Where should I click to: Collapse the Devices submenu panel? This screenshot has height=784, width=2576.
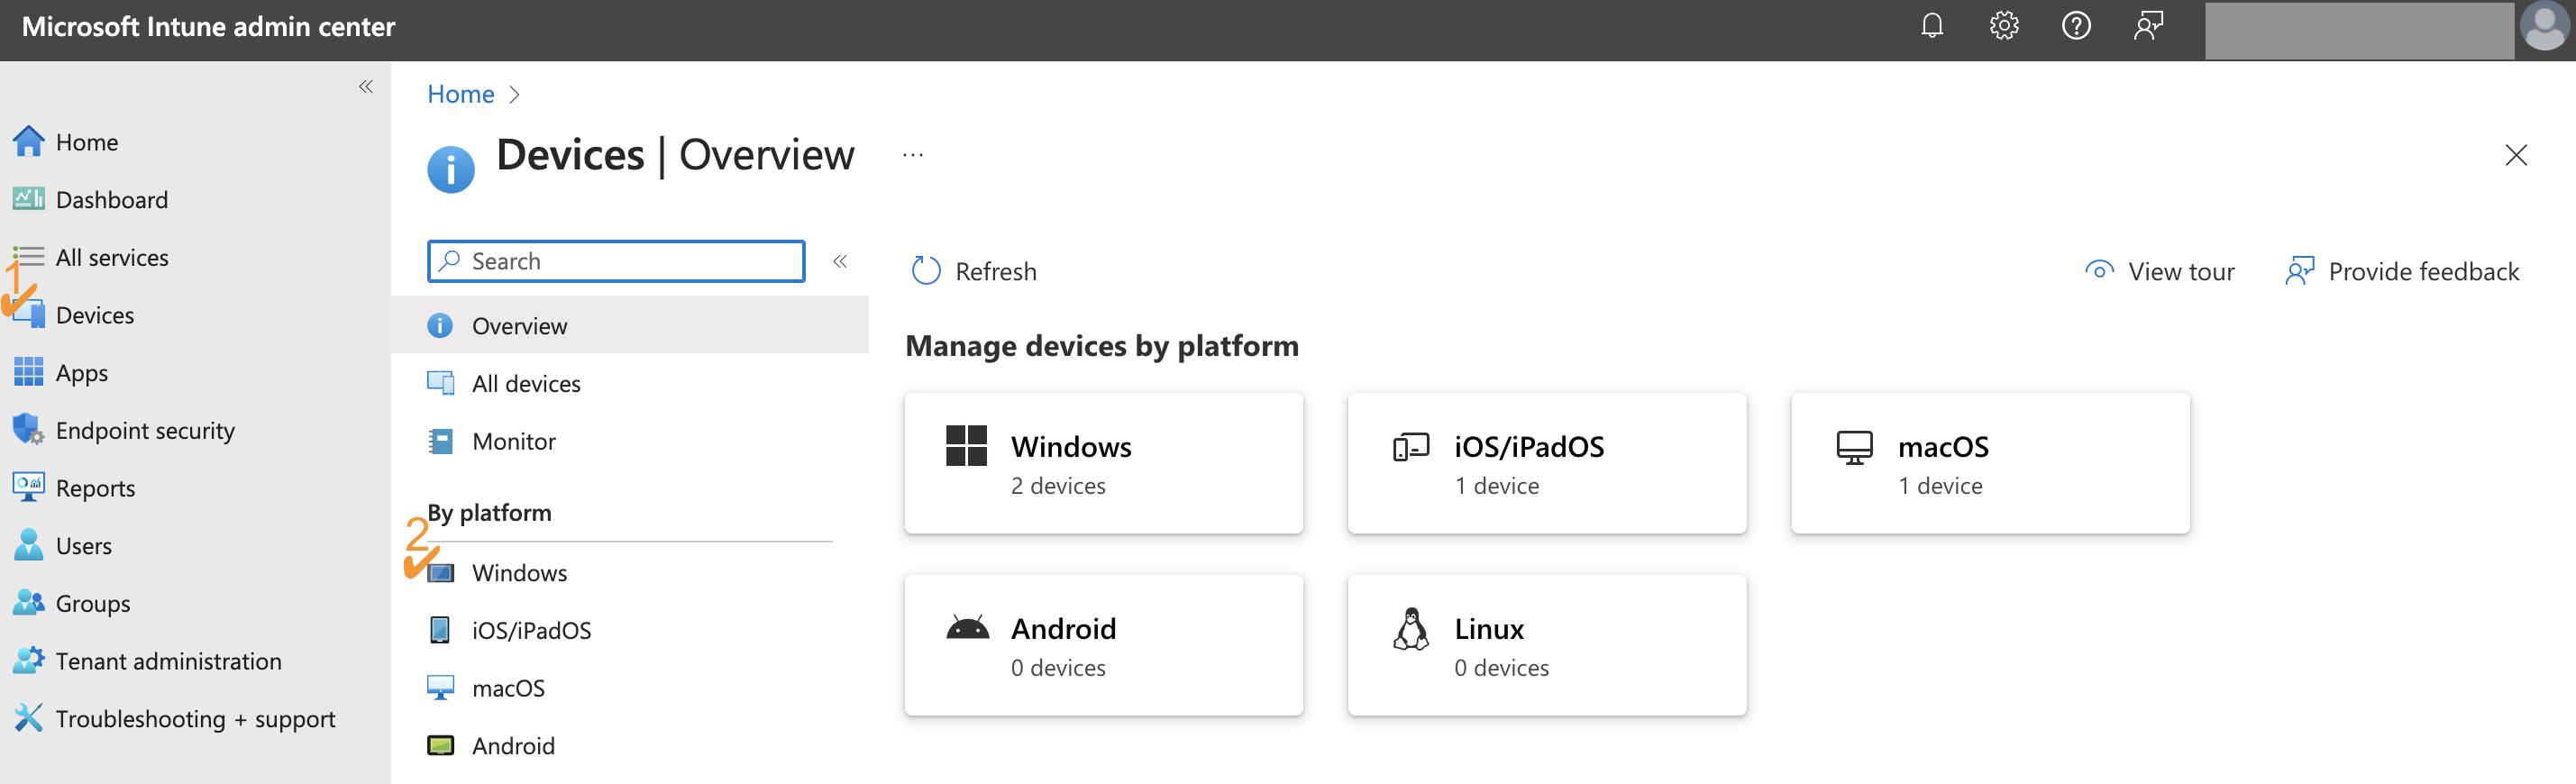(840, 261)
